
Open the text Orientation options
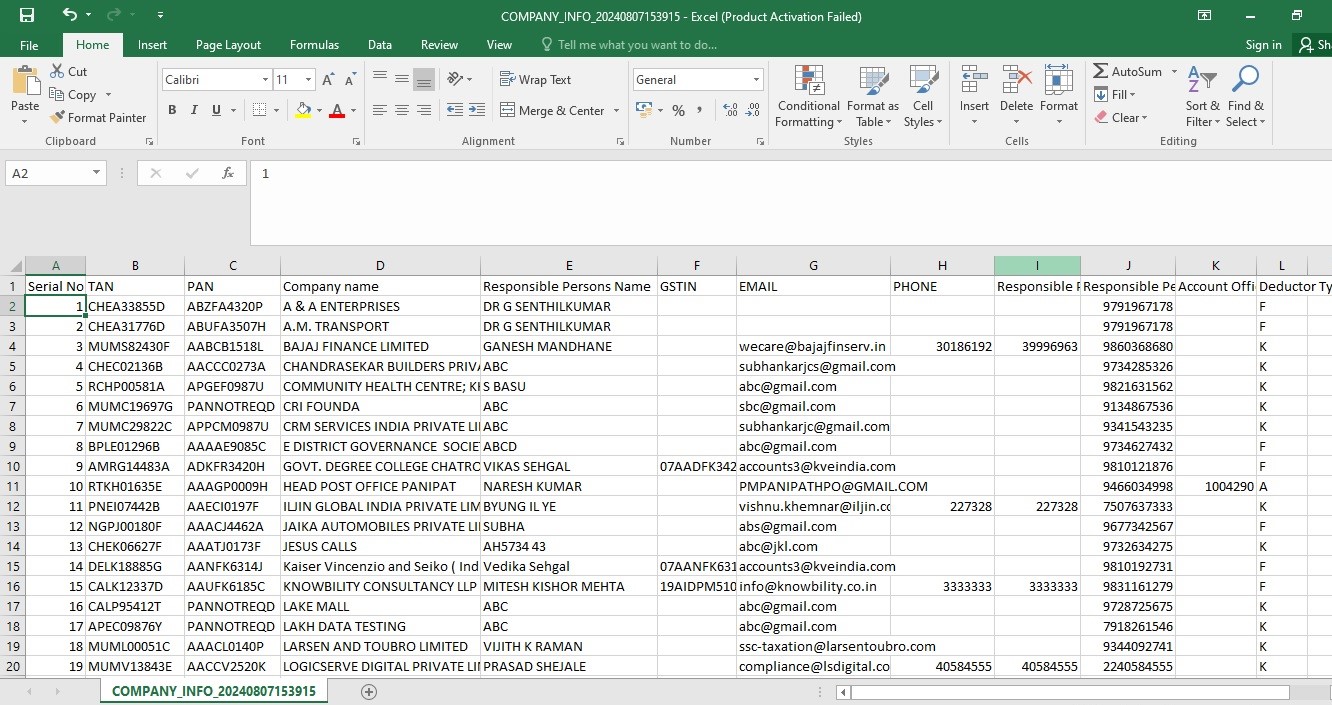(x=459, y=79)
